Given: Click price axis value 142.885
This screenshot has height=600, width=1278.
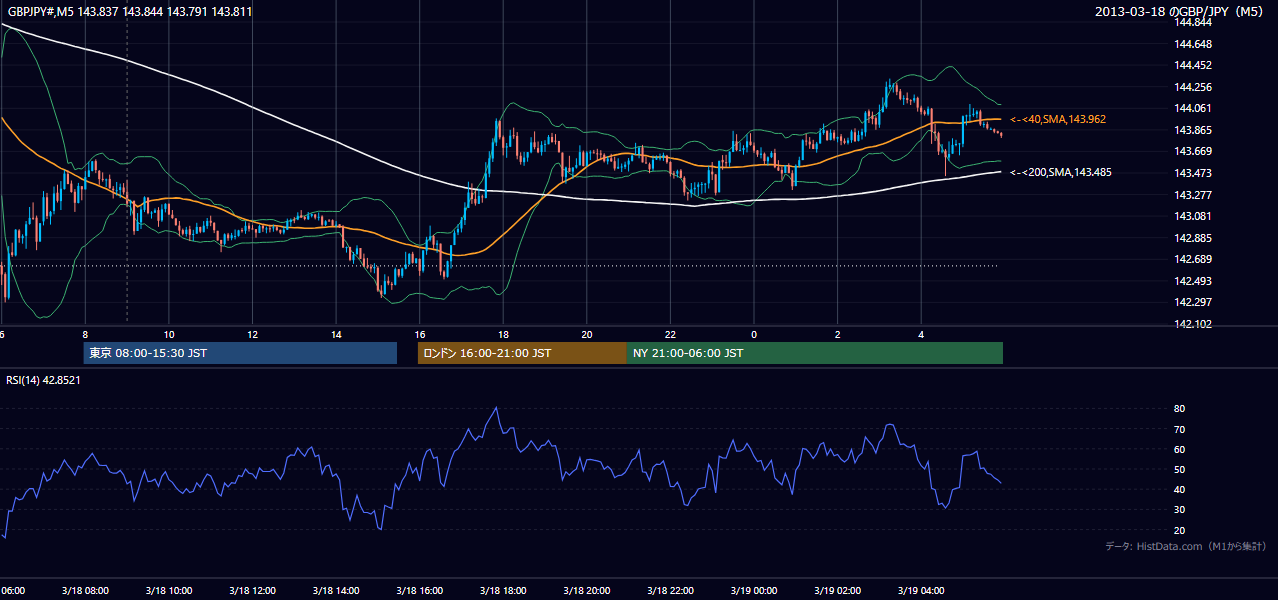Looking at the screenshot, I should [x=1194, y=238].
